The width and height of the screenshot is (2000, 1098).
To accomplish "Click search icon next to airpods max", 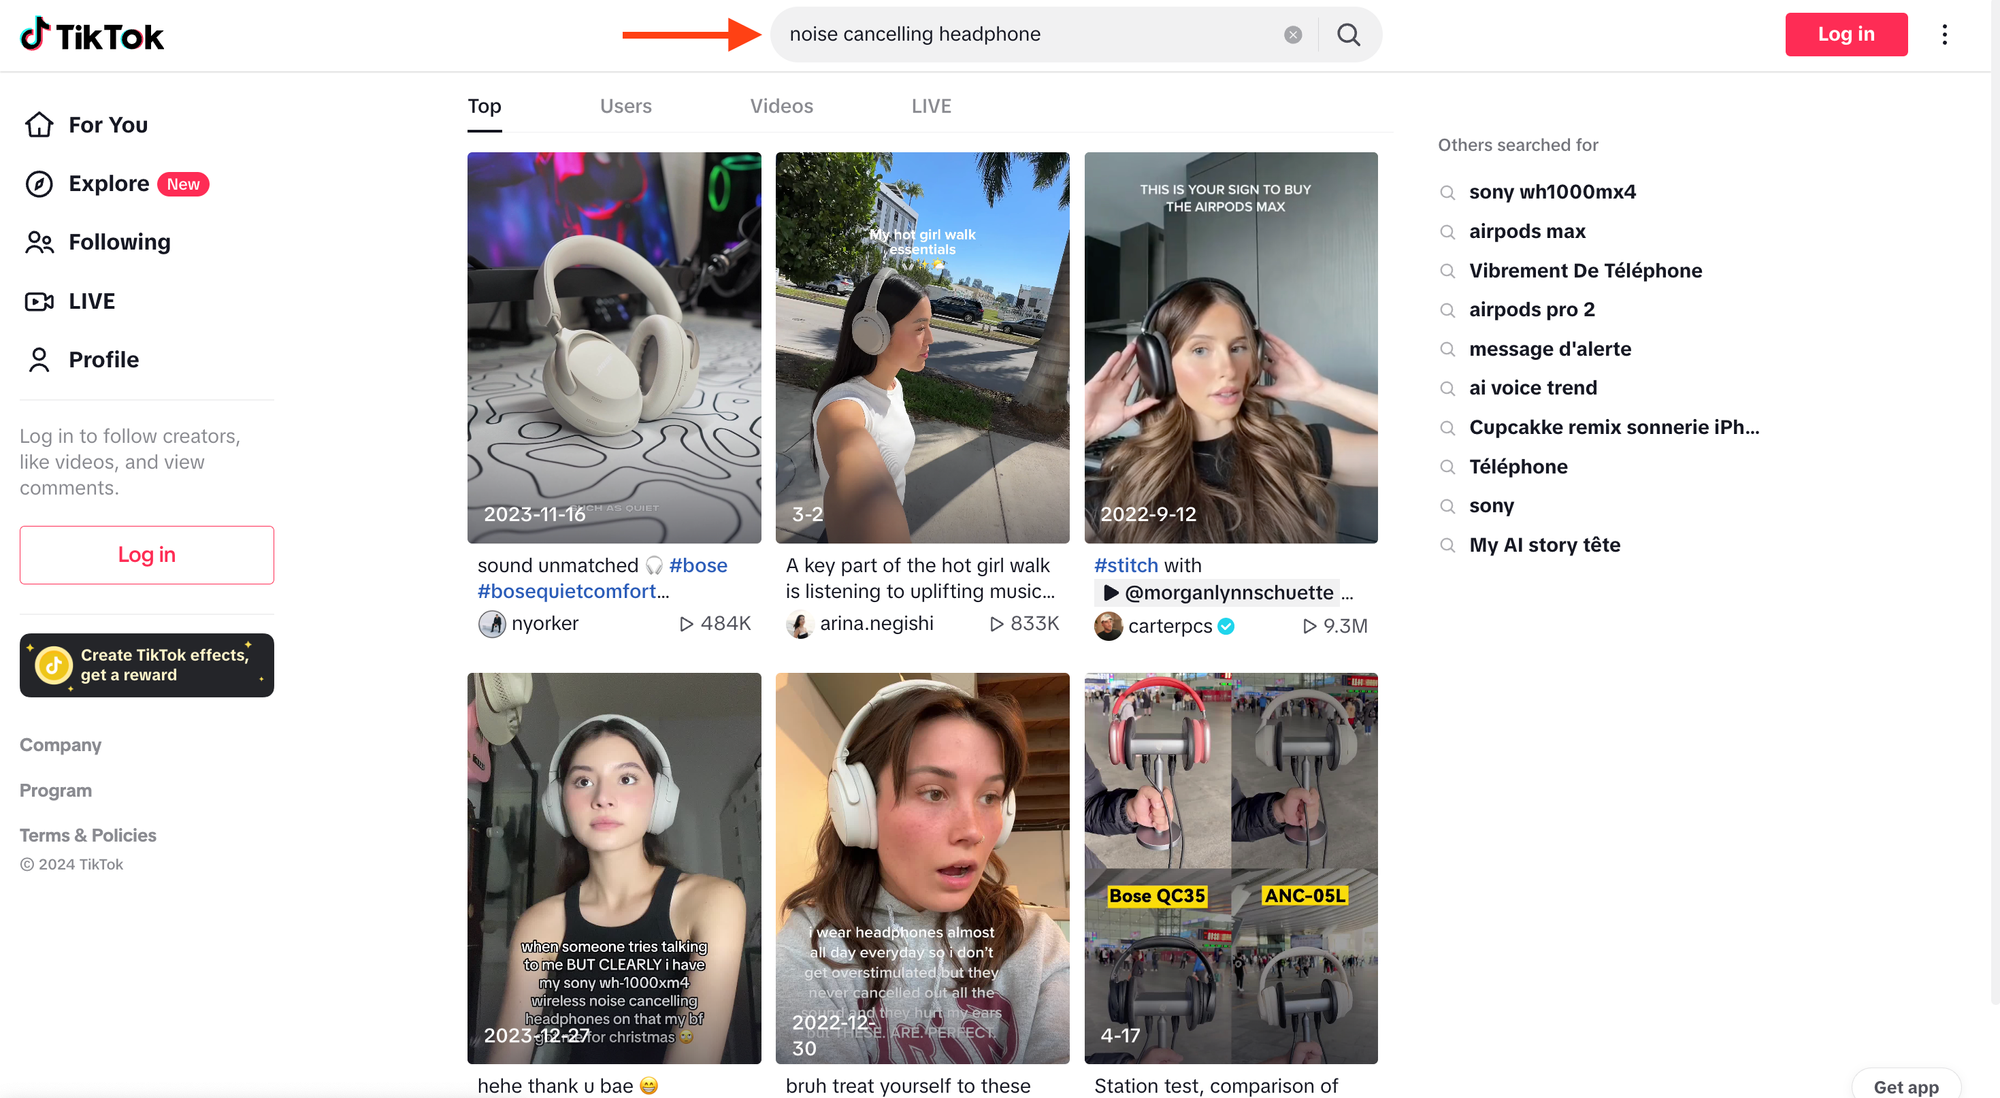I will point(1447,232).
